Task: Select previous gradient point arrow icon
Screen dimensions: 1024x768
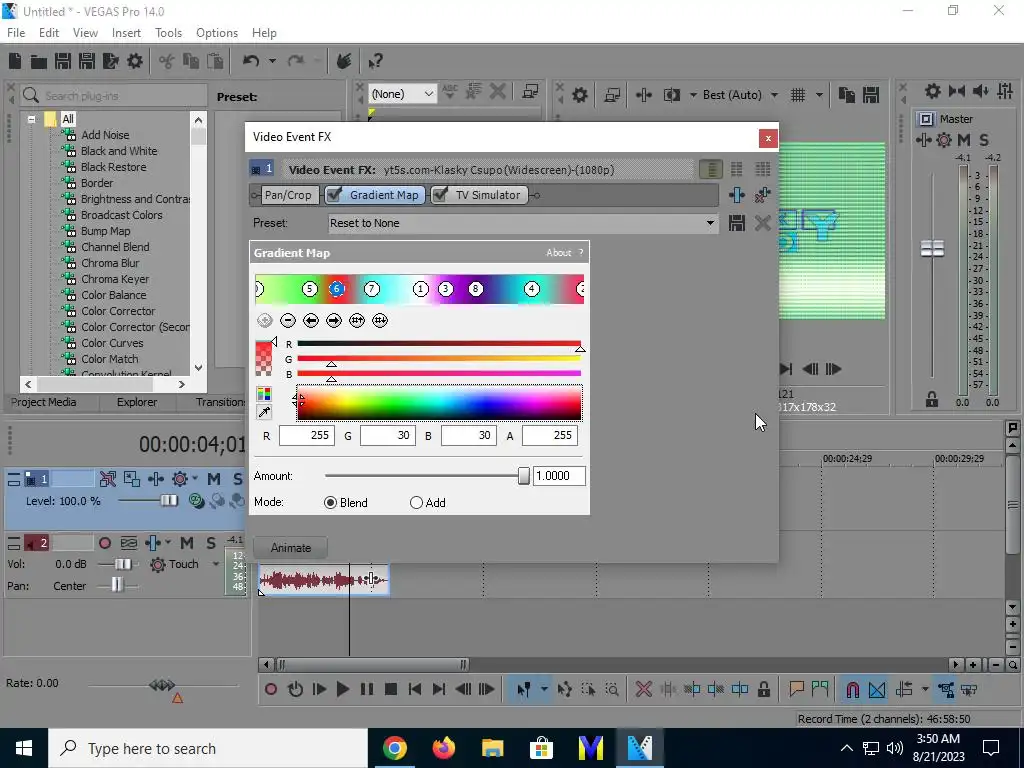Action: point(311,320)
